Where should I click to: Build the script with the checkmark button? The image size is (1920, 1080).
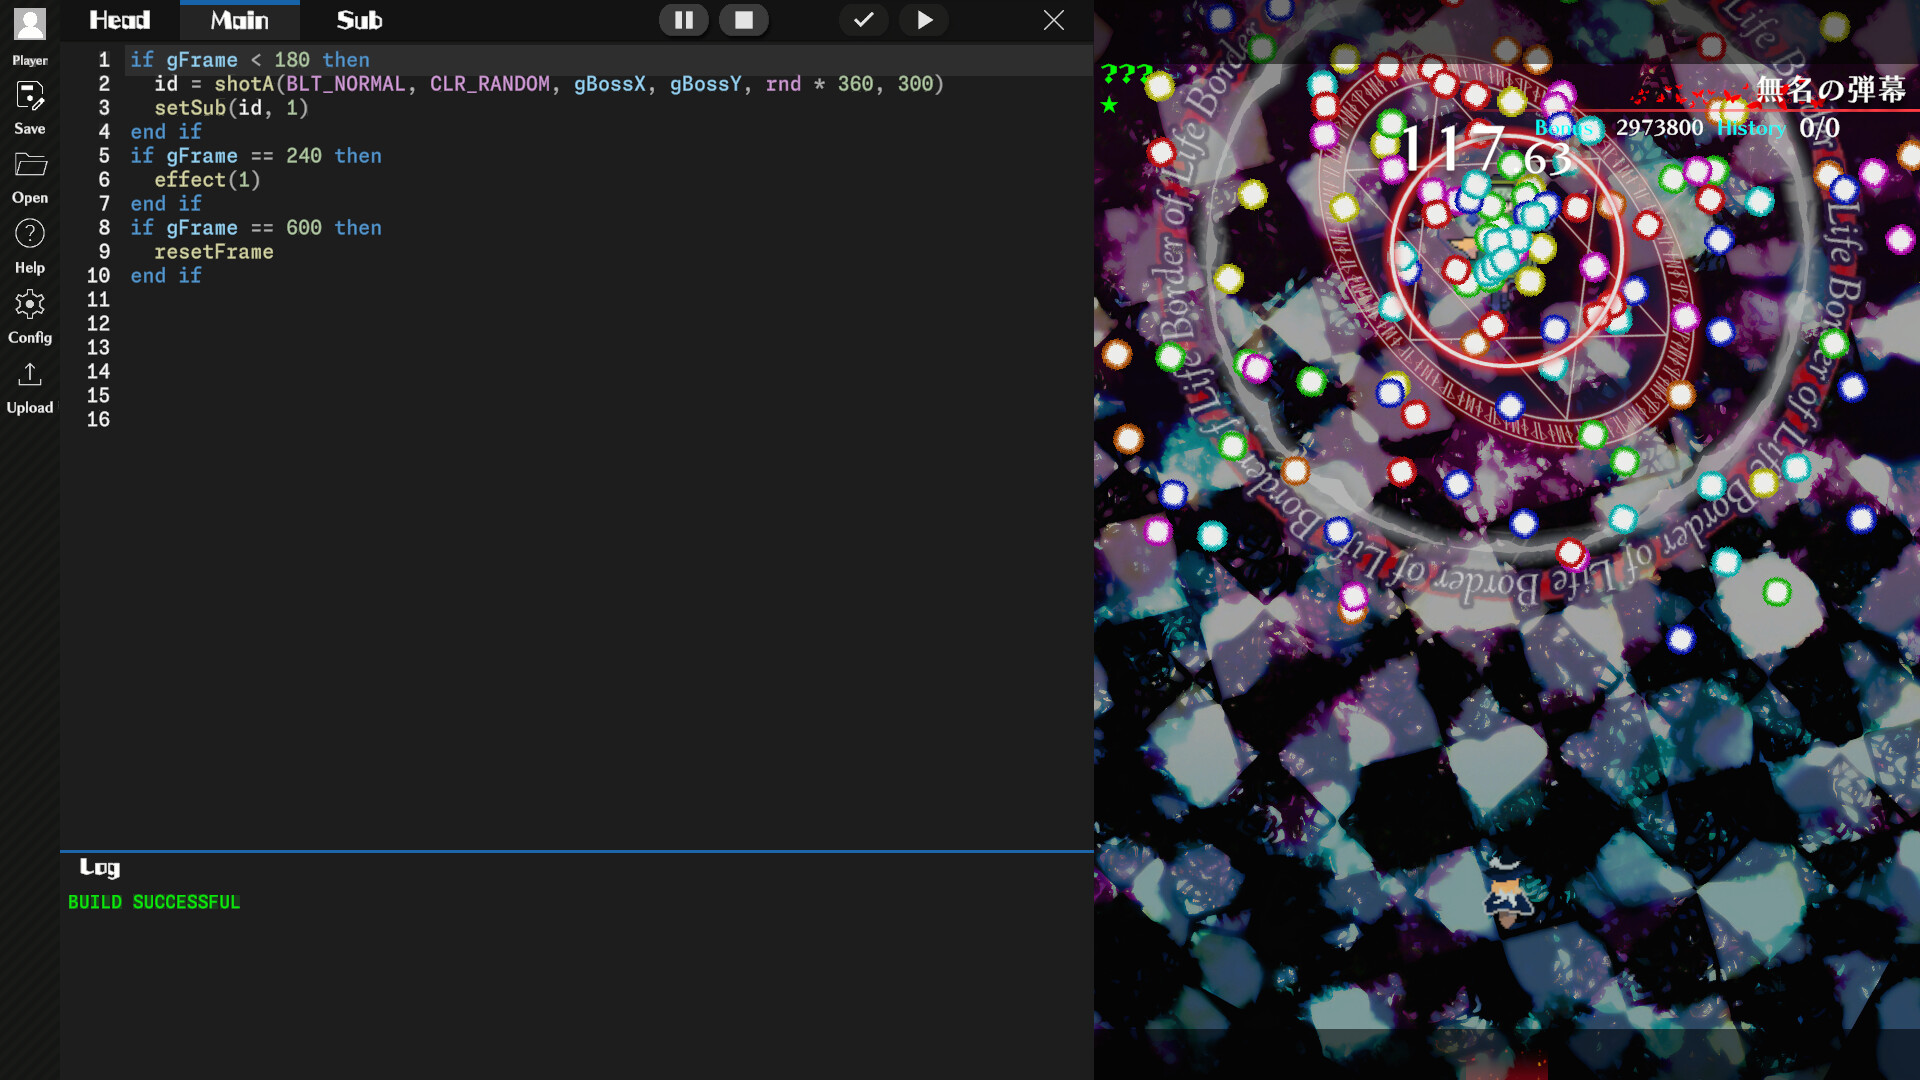click(863, 19)
